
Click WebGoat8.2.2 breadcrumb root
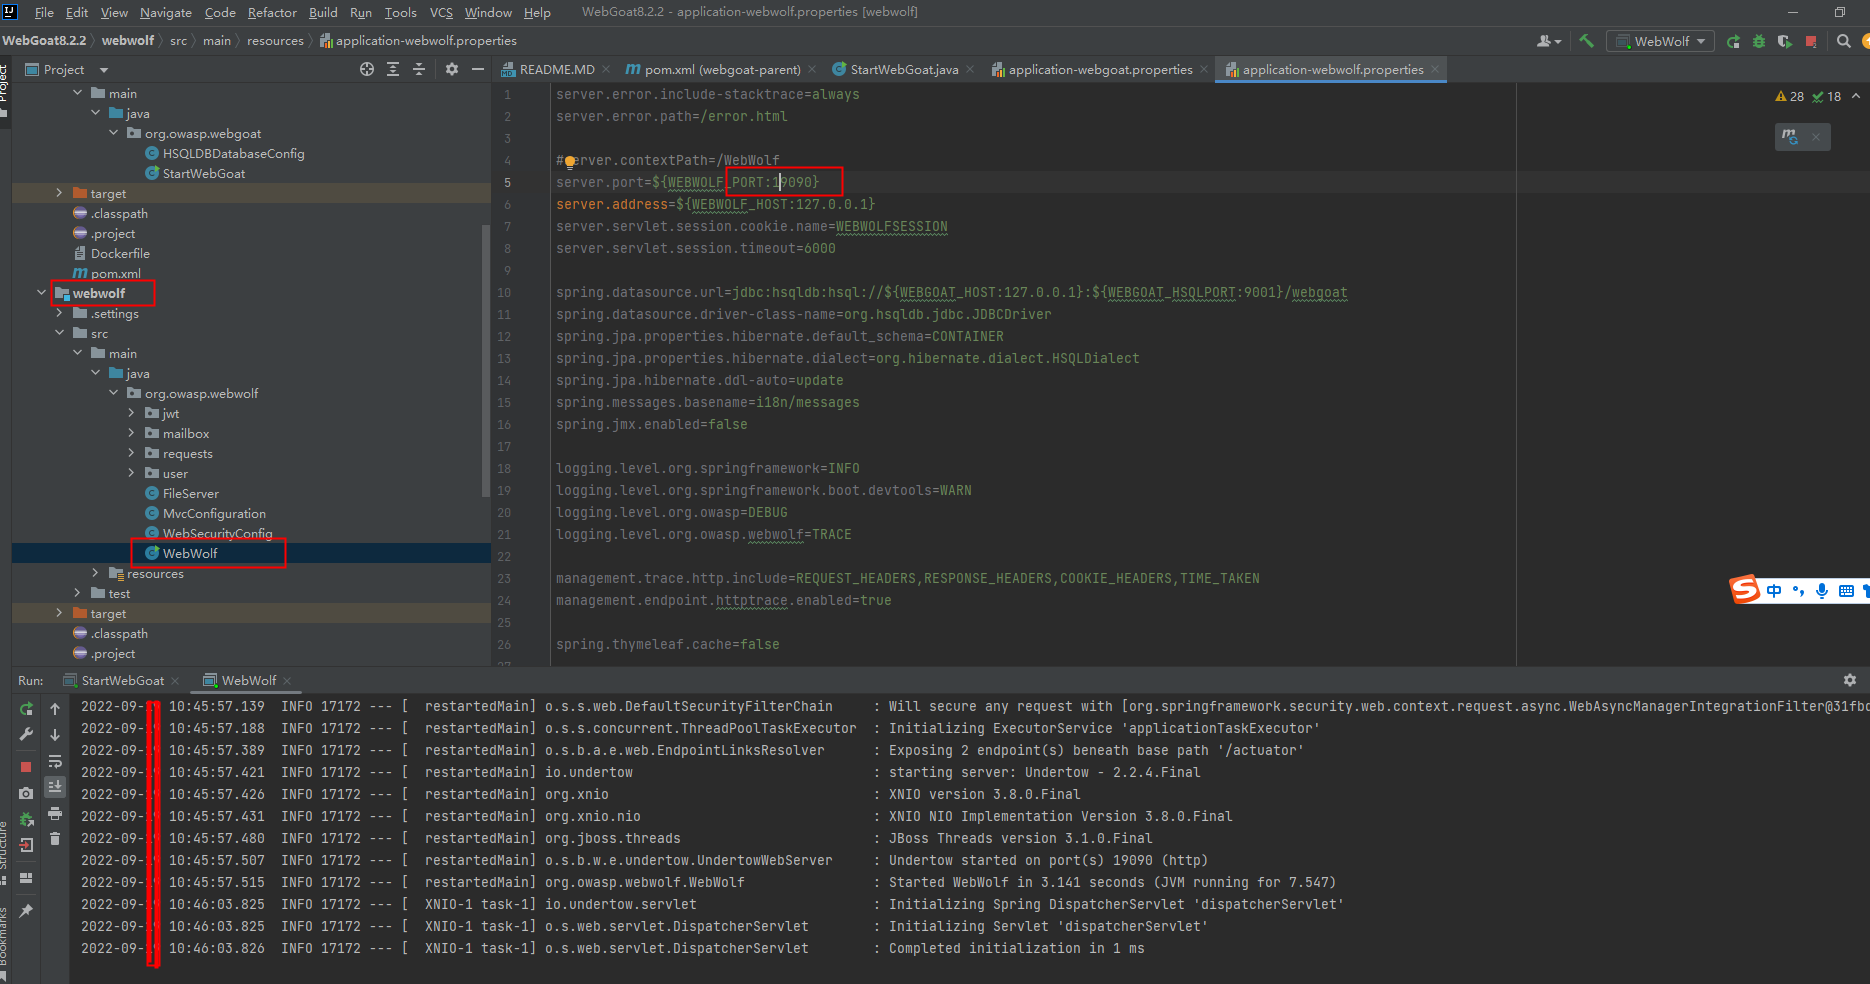(44, 41)
